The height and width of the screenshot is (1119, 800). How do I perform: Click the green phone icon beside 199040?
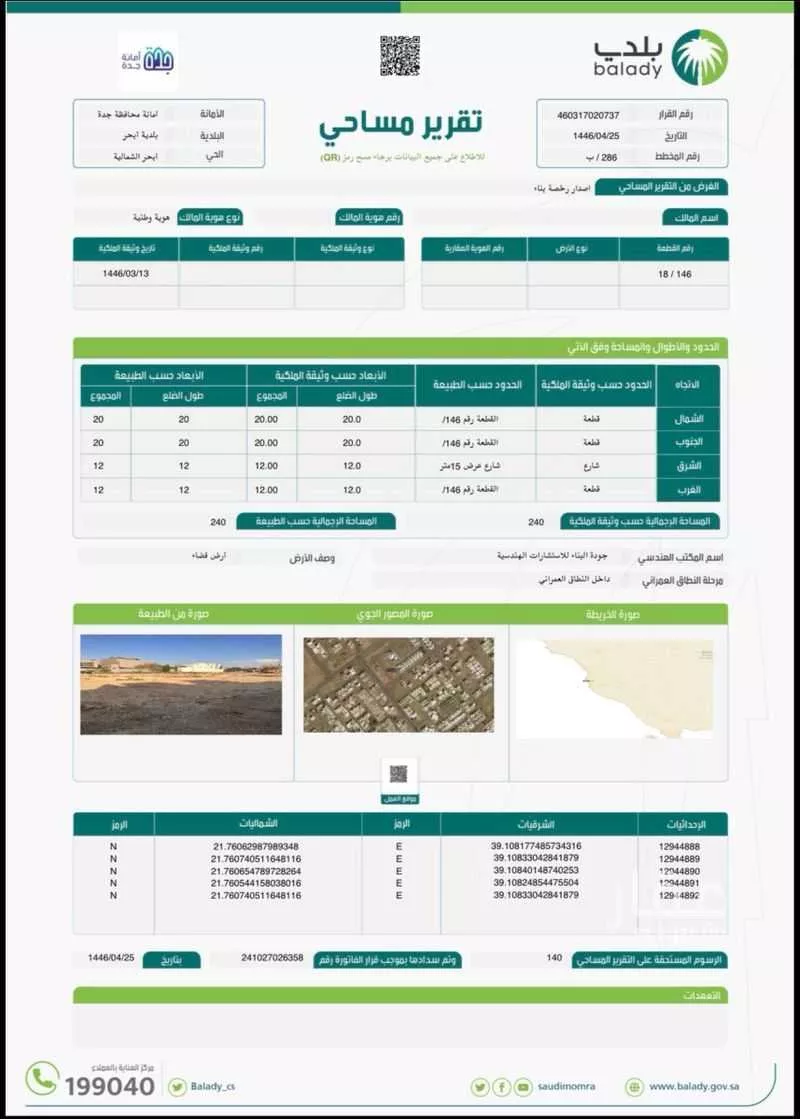pos(42,1082)
